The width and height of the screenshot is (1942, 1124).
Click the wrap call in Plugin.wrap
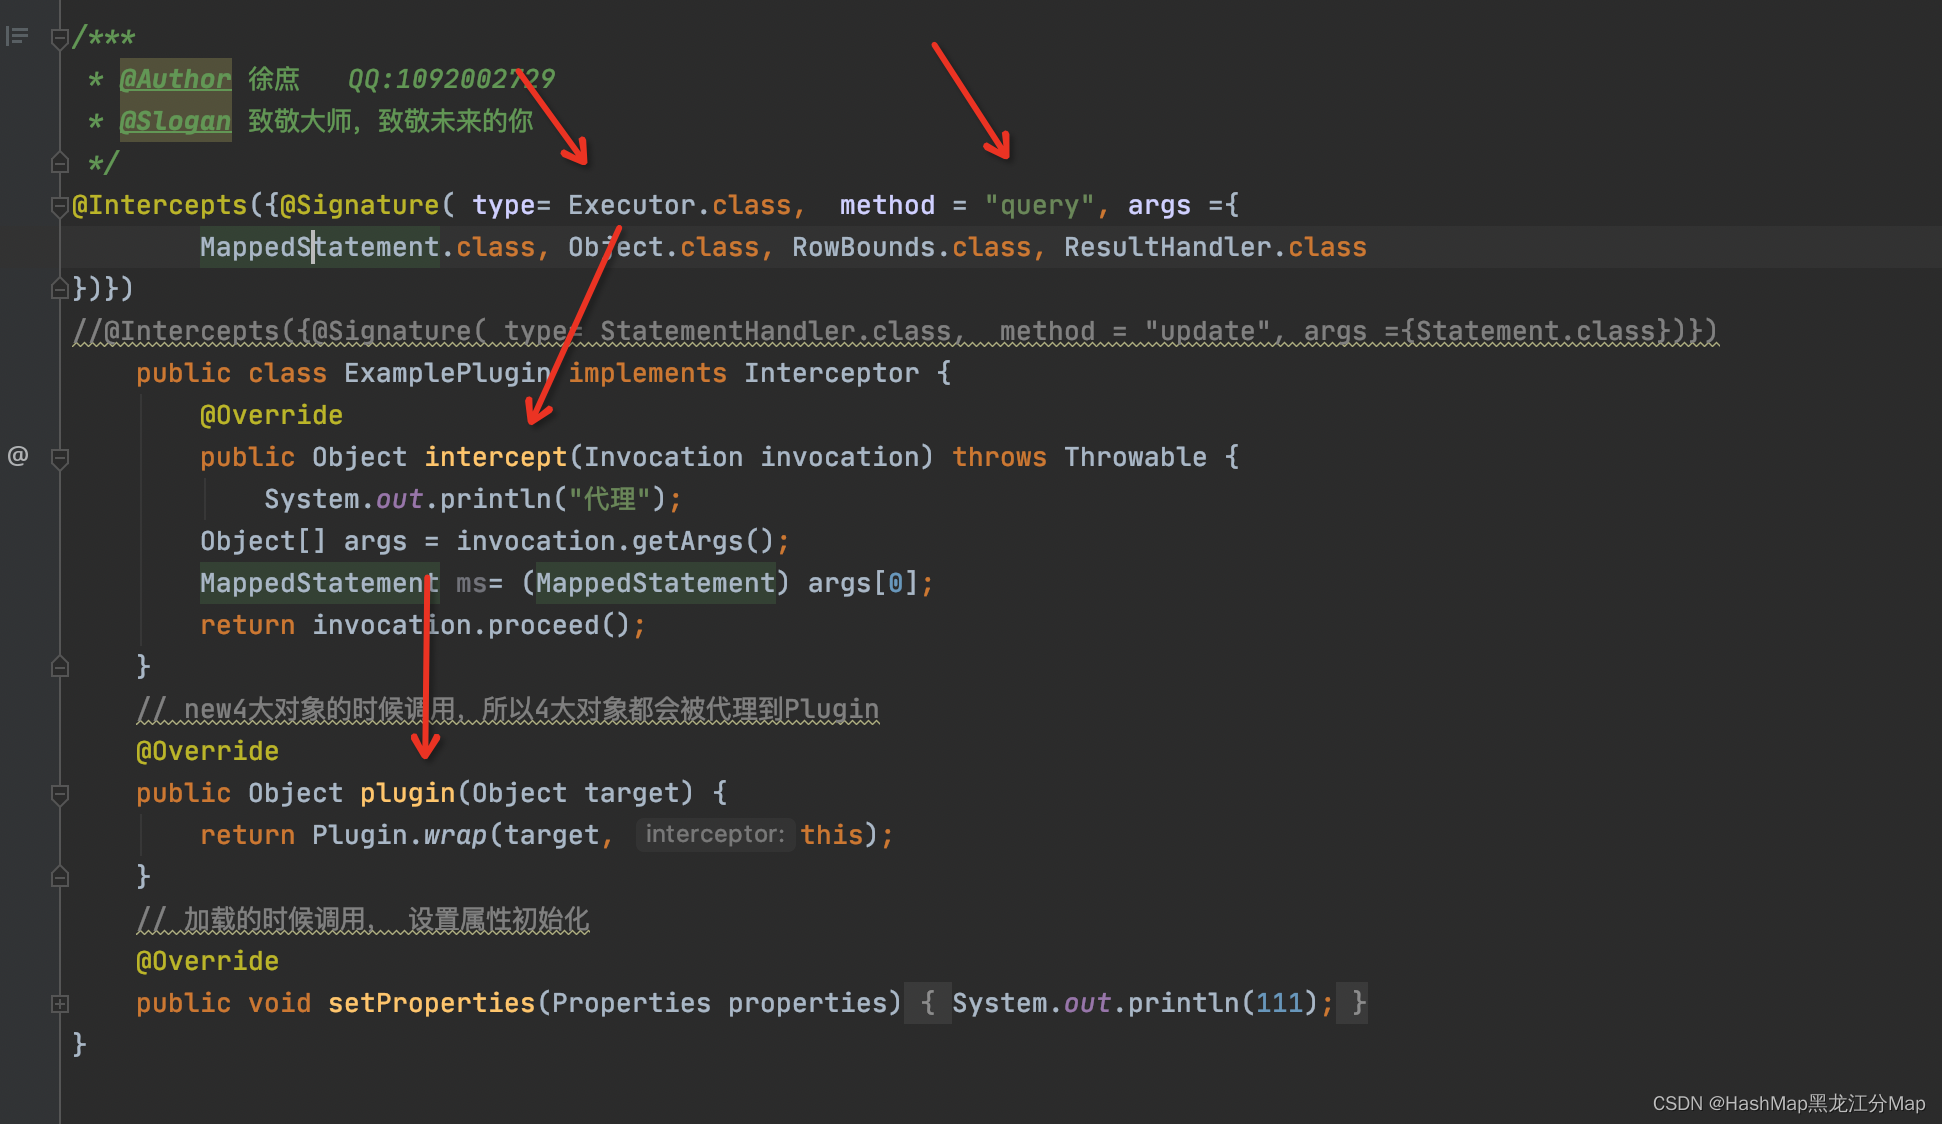(455, 835)
